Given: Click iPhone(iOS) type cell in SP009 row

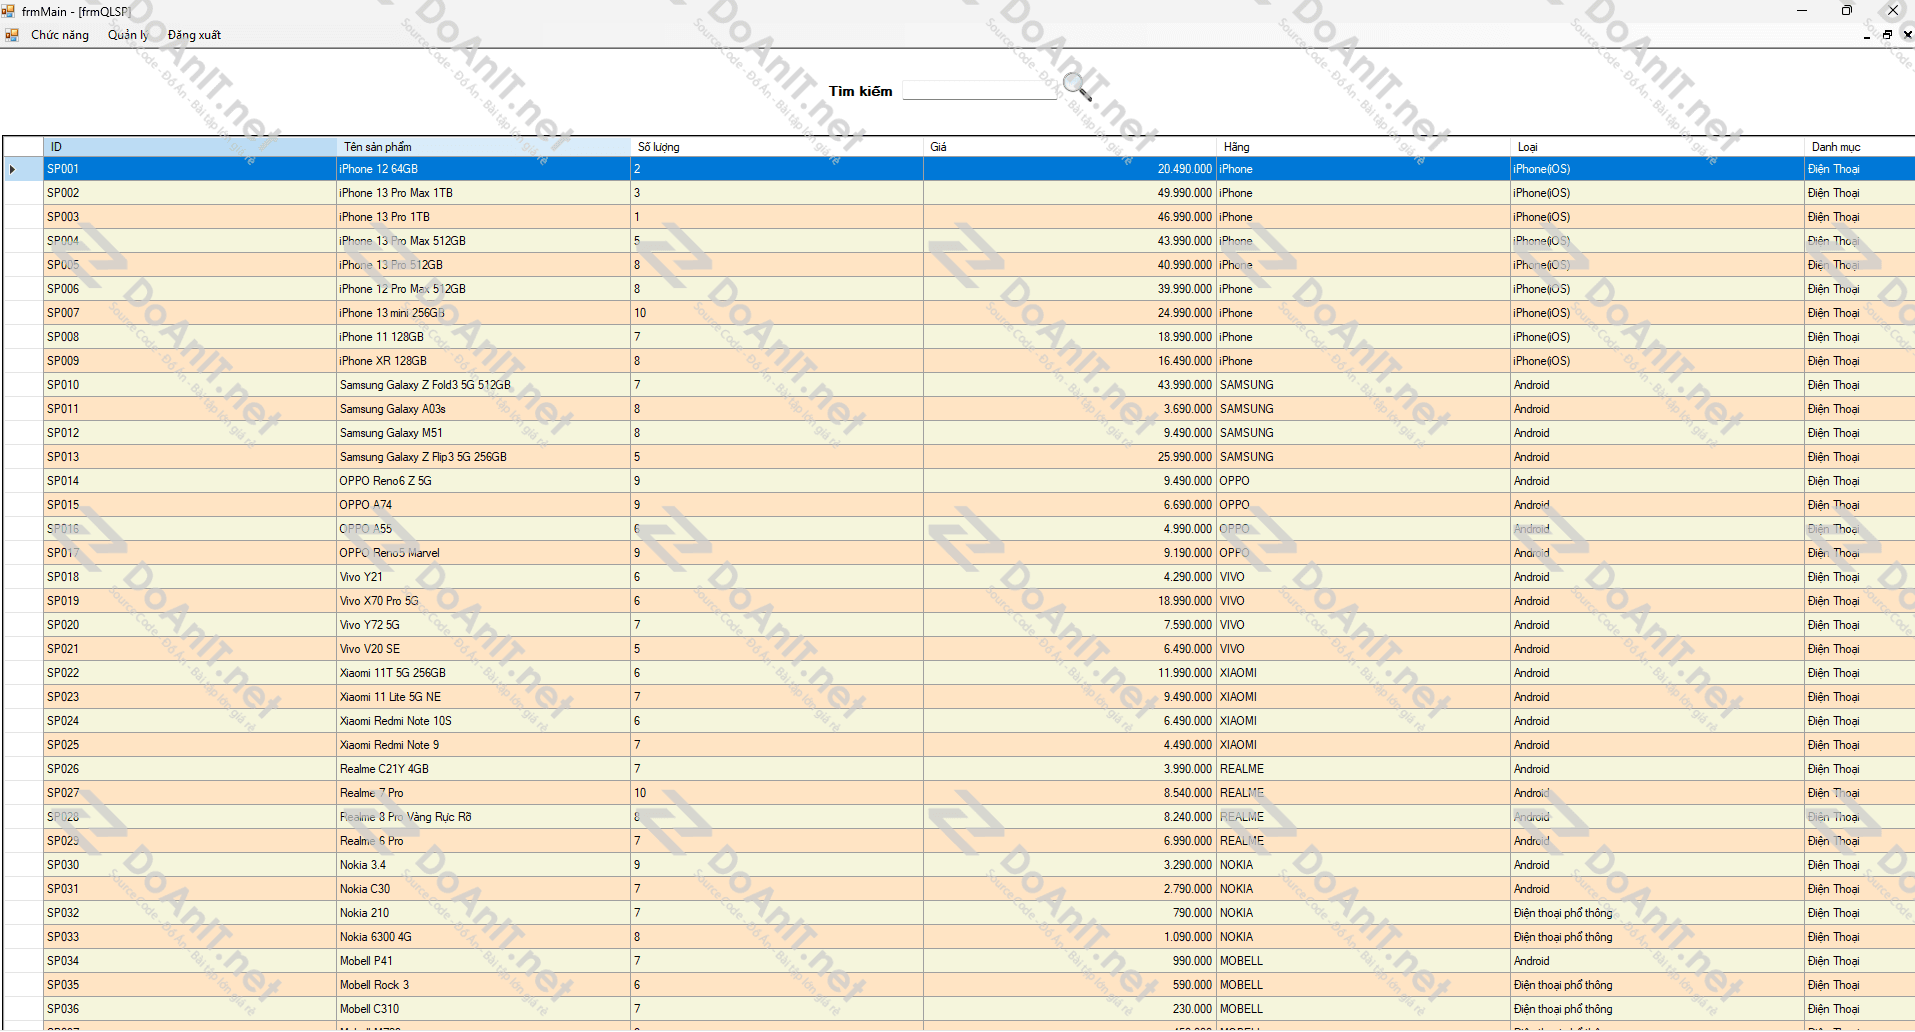Looking at the screenshot, I should (1658, 361).
